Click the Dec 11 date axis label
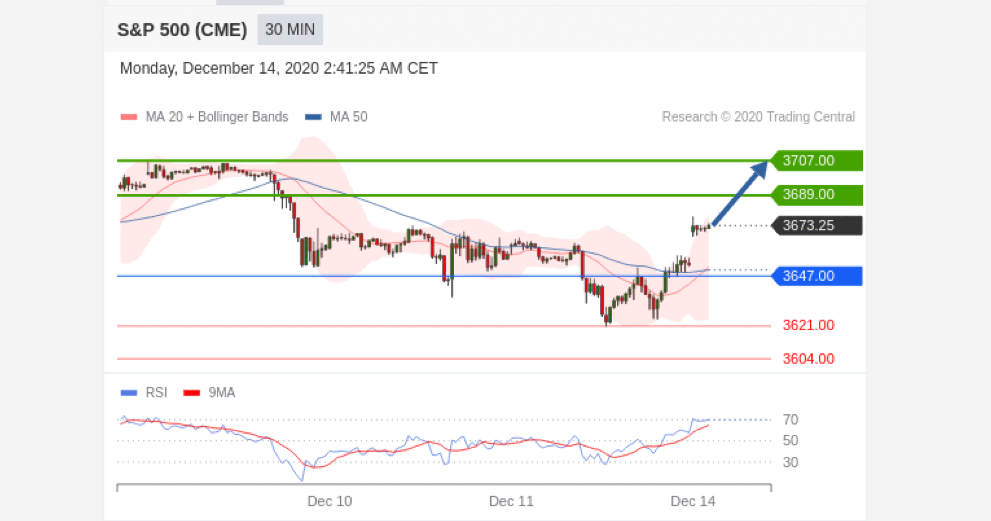 coord(511,501)
